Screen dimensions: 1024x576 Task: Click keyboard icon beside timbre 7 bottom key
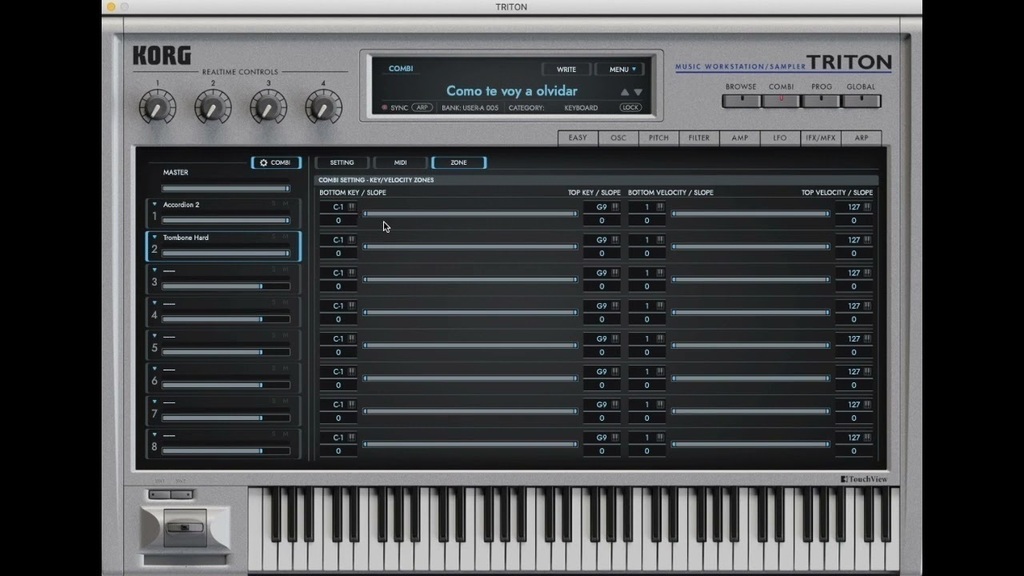[351, 405]
